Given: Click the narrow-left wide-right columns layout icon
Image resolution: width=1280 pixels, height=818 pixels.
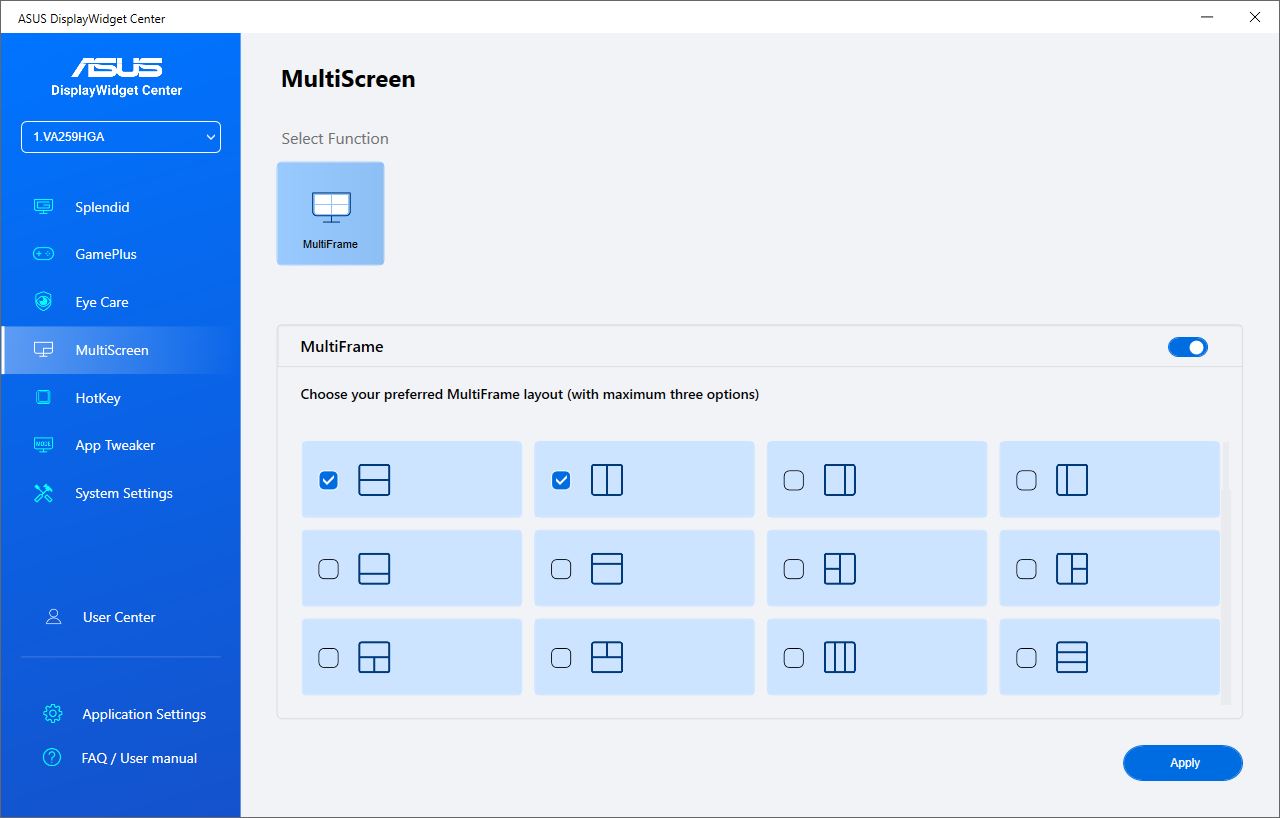Looking at the screenshot, I should coord(1072,480).
